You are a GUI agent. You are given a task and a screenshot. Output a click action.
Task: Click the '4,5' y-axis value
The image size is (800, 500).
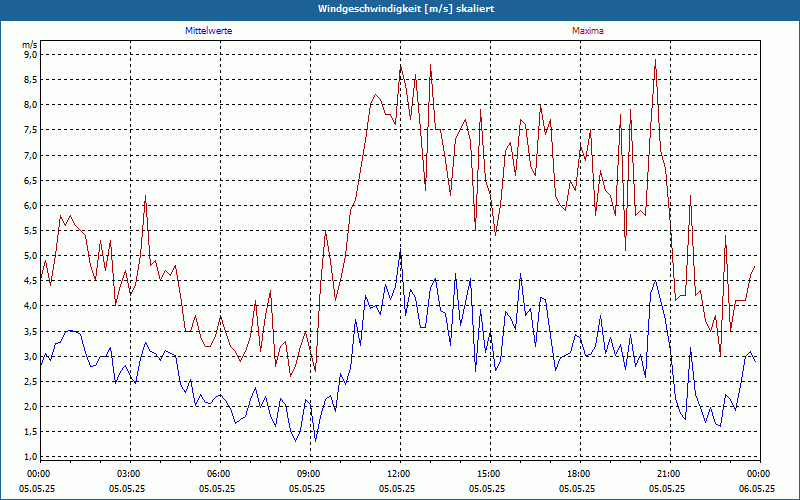(x=30, y=281)
